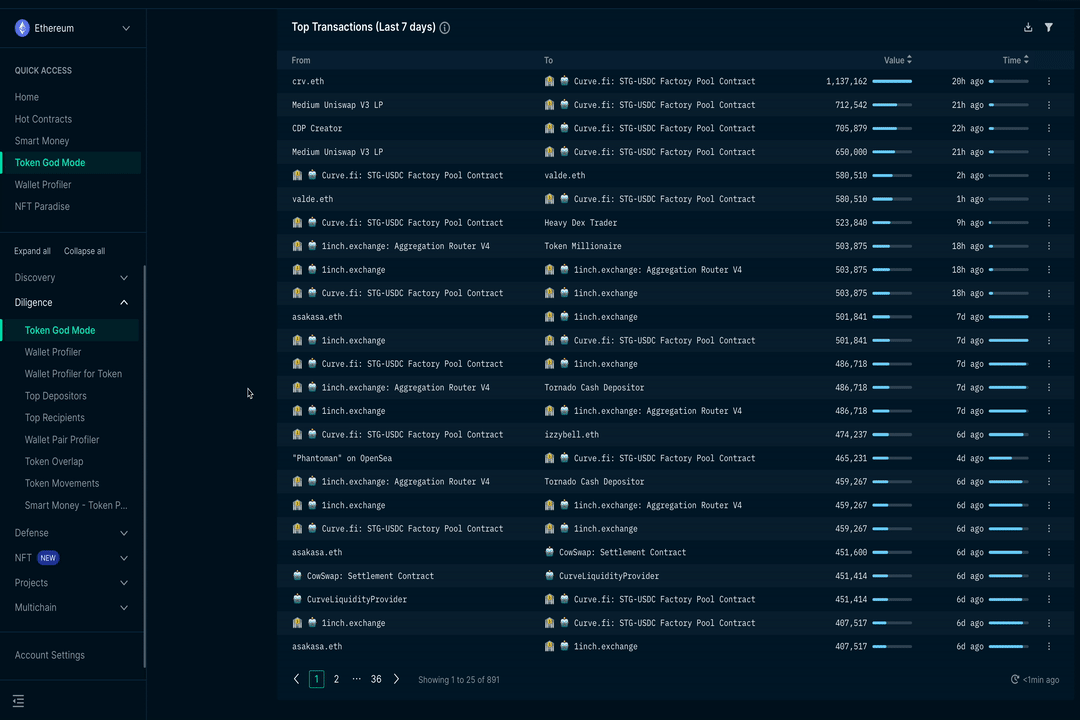Open the filter icon in table header
The width and height of the screenshot is (1080, 720).
[1048, 28]
